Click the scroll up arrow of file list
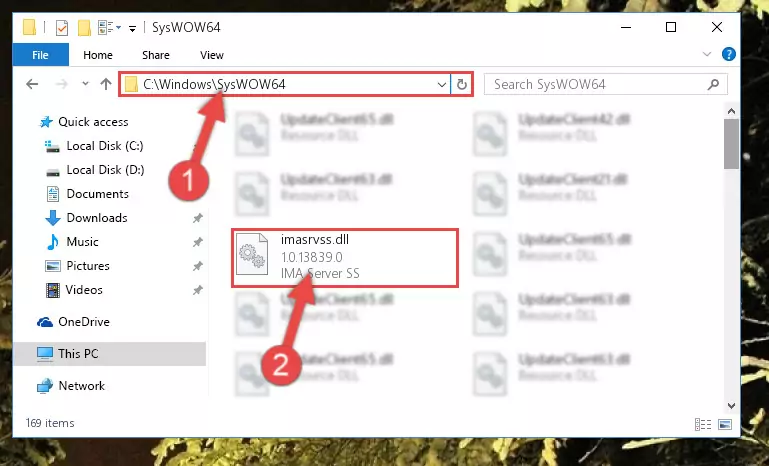 tap(731, 111)
